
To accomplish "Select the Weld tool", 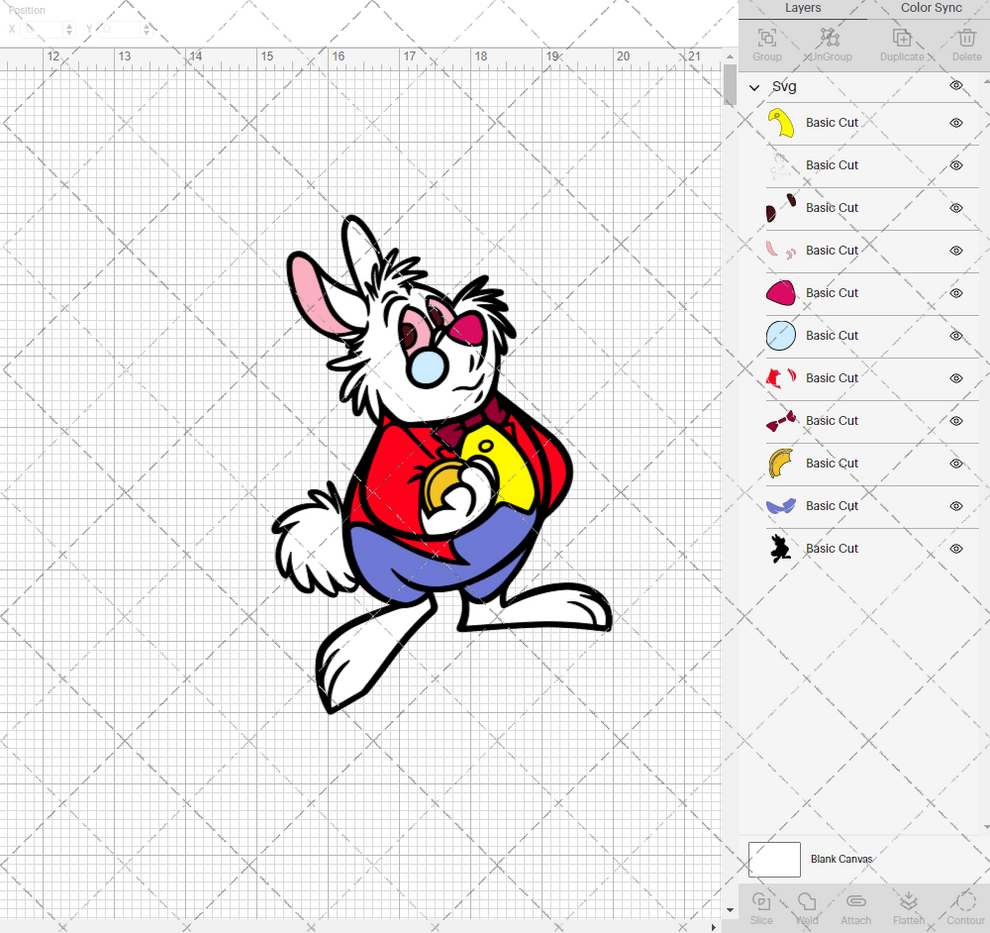I will click(806, 907).
